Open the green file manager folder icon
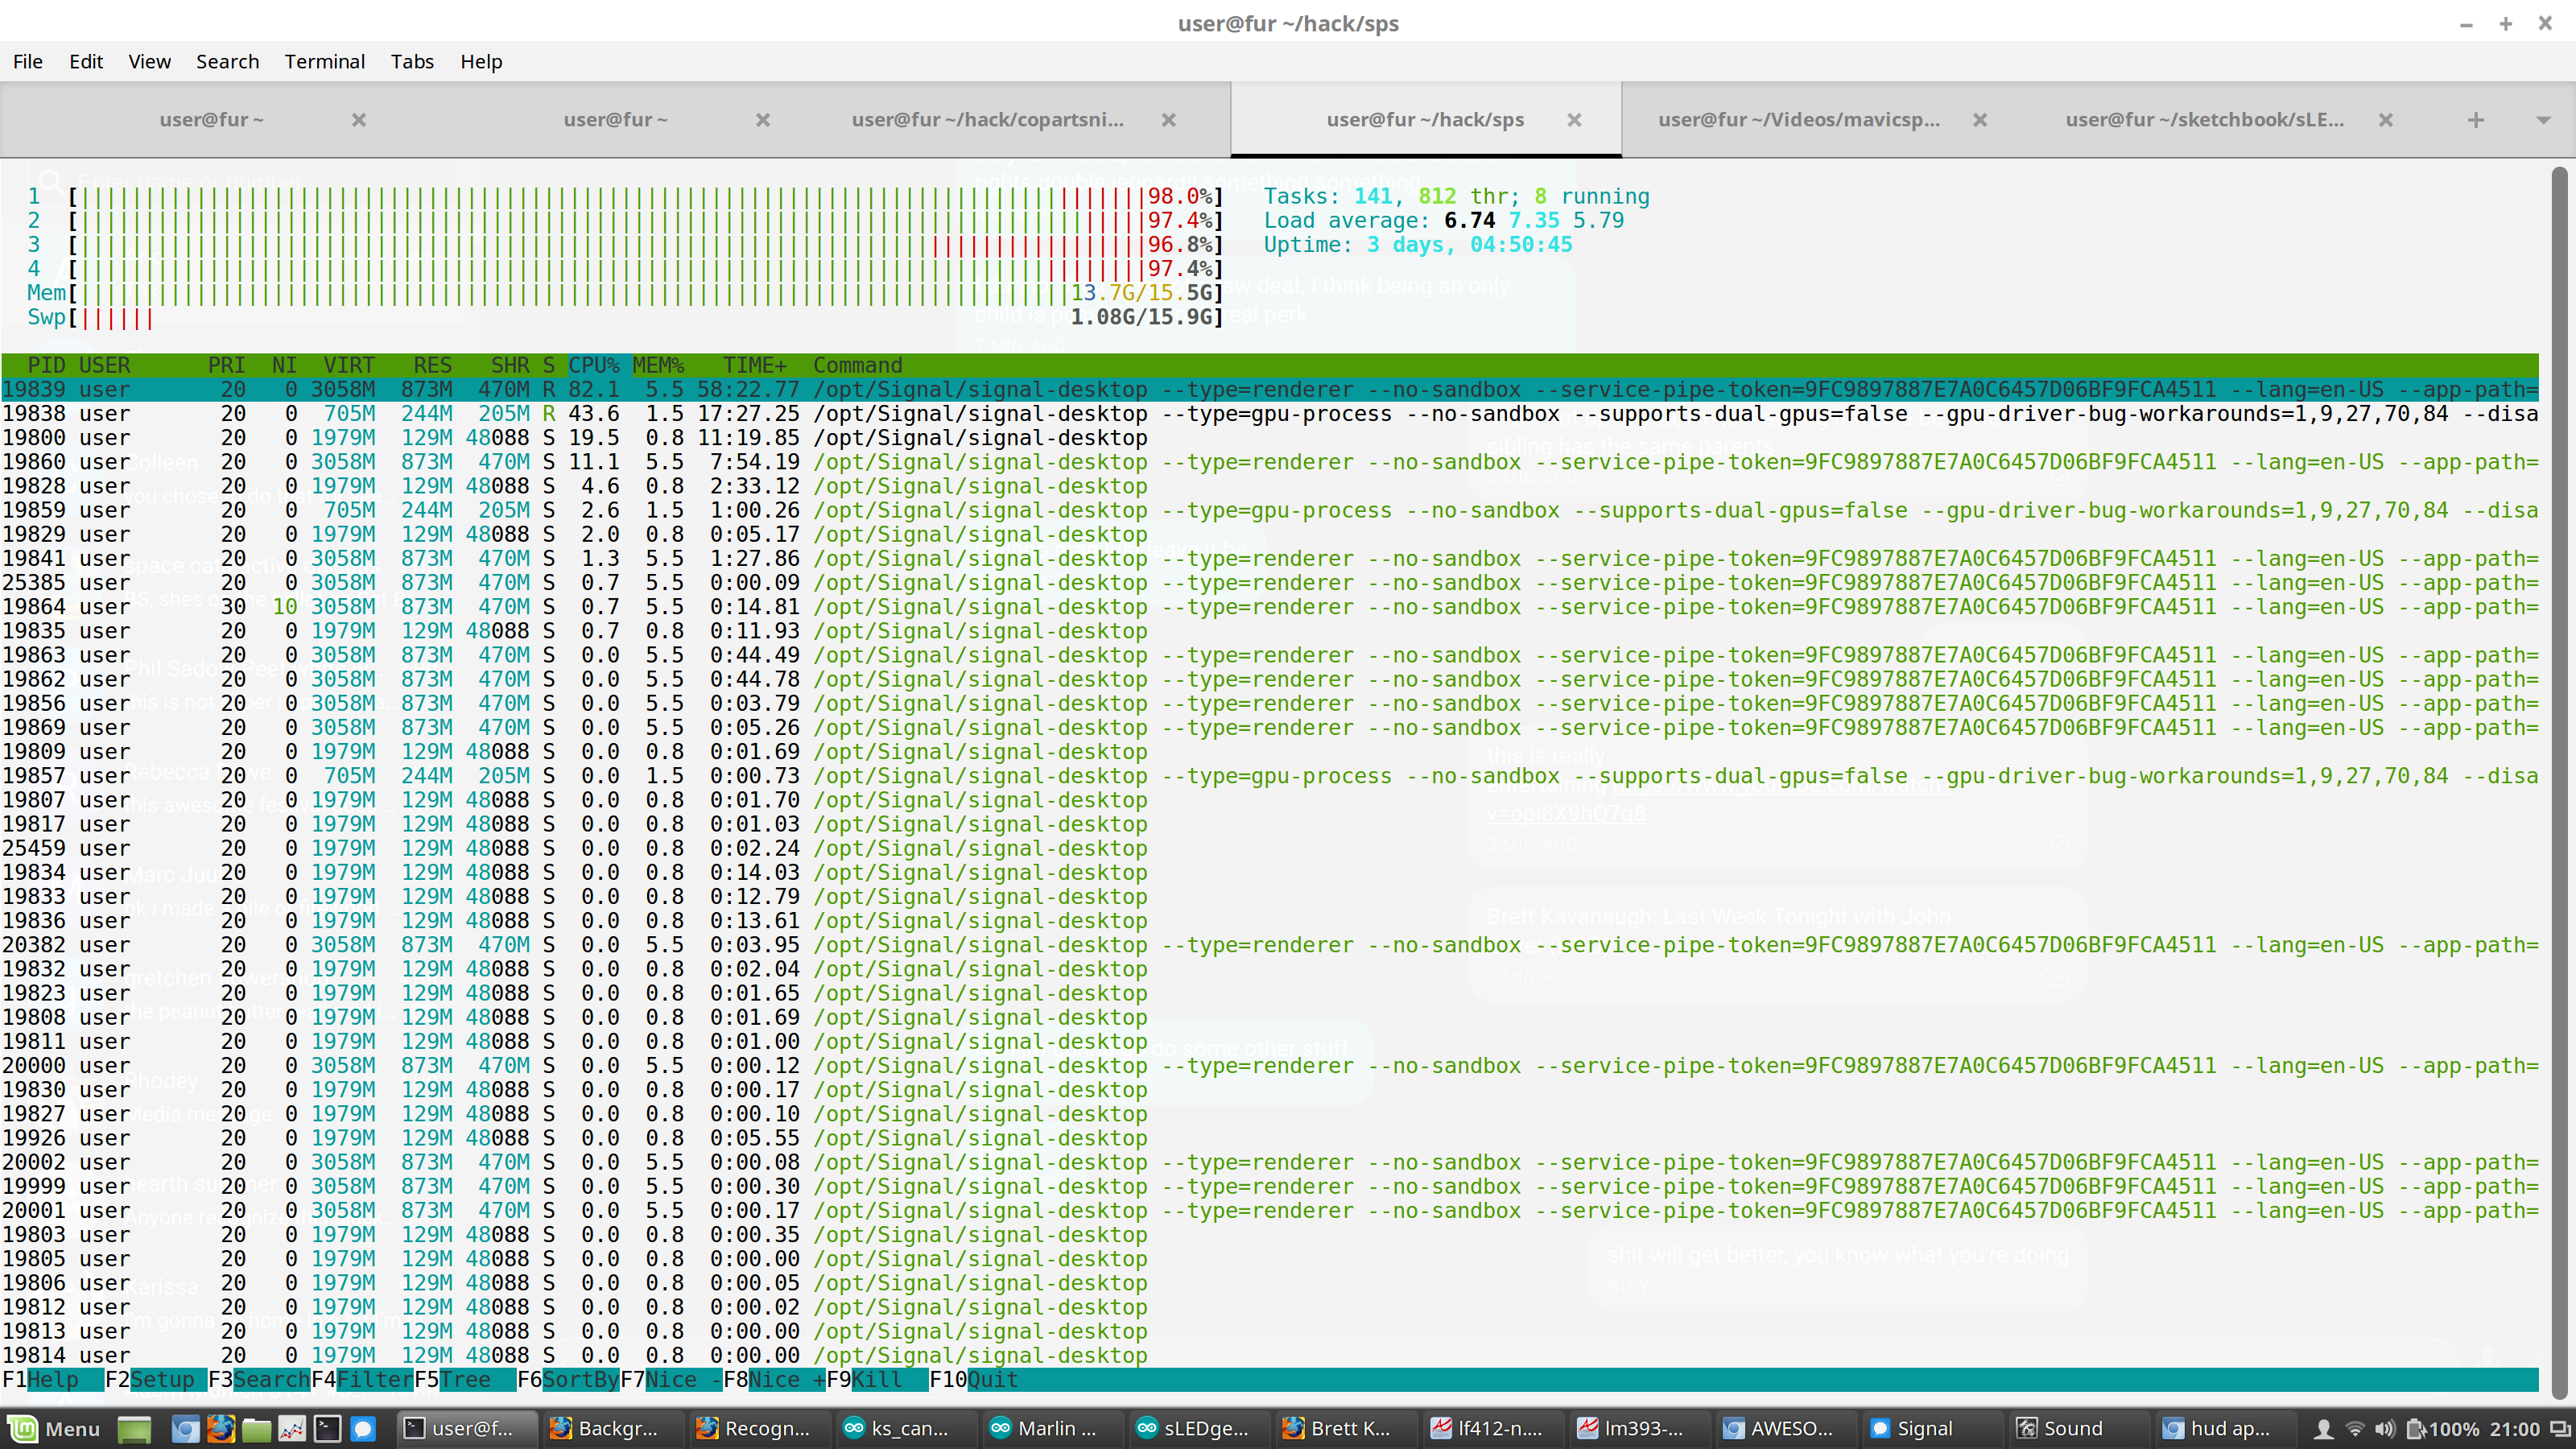Image resolution: width=2576 pixels, height=1449 pixels. 256,1428
